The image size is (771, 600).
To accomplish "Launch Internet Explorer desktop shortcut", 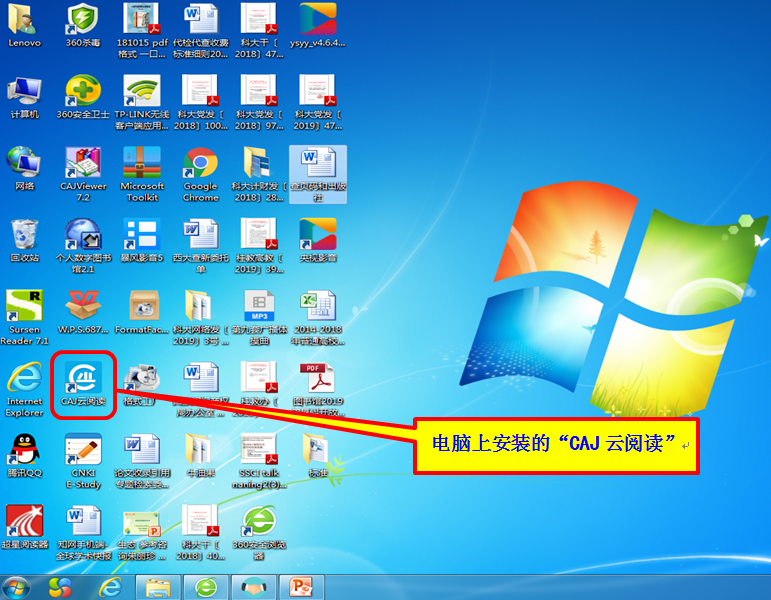I will pos(24,390).
